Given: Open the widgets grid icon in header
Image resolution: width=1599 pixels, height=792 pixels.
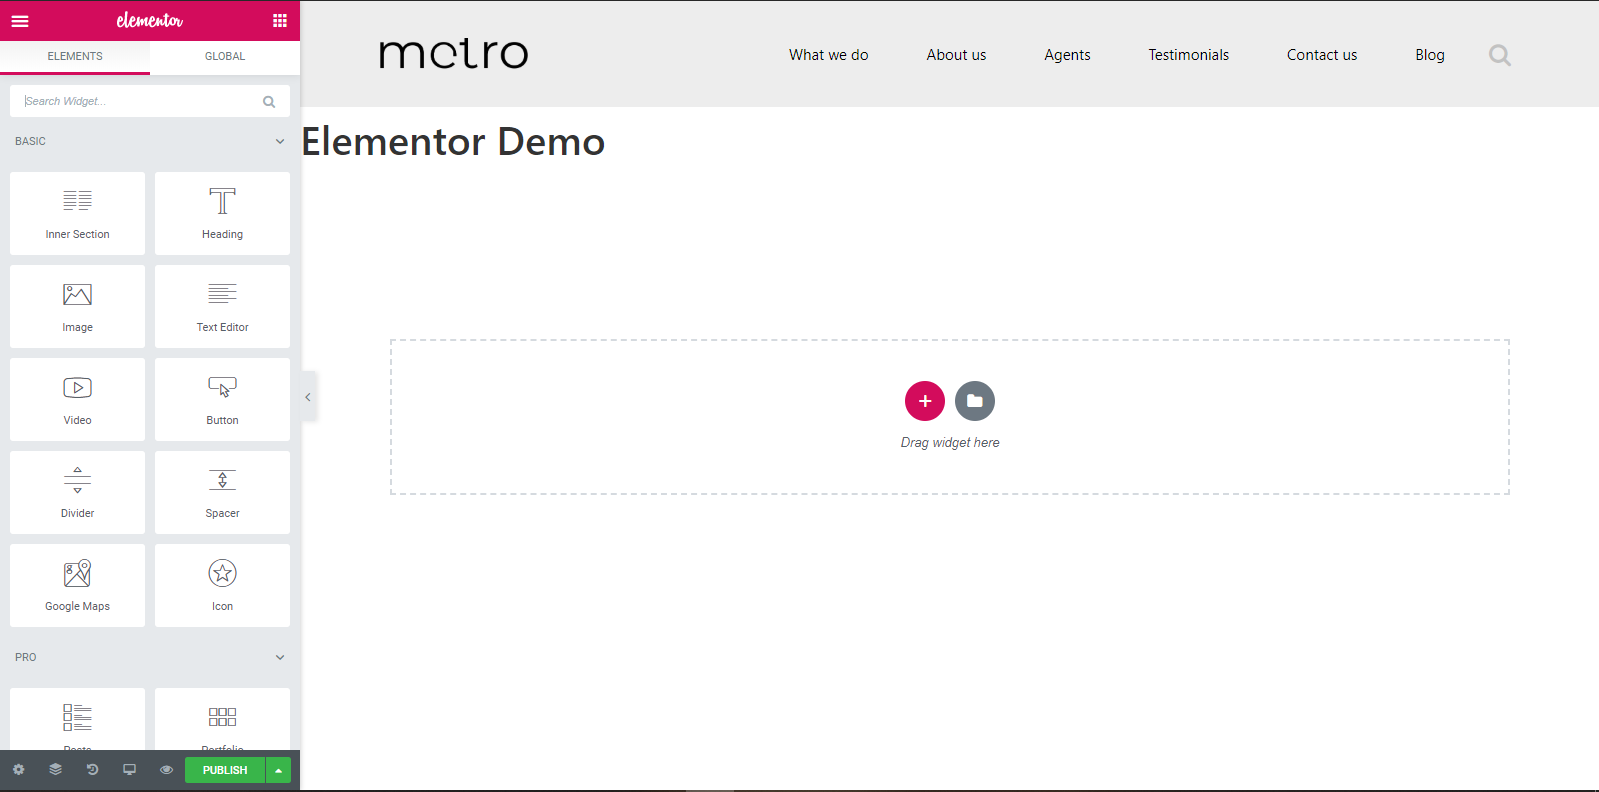Looking at the screenshot, I should coord(280,21).
